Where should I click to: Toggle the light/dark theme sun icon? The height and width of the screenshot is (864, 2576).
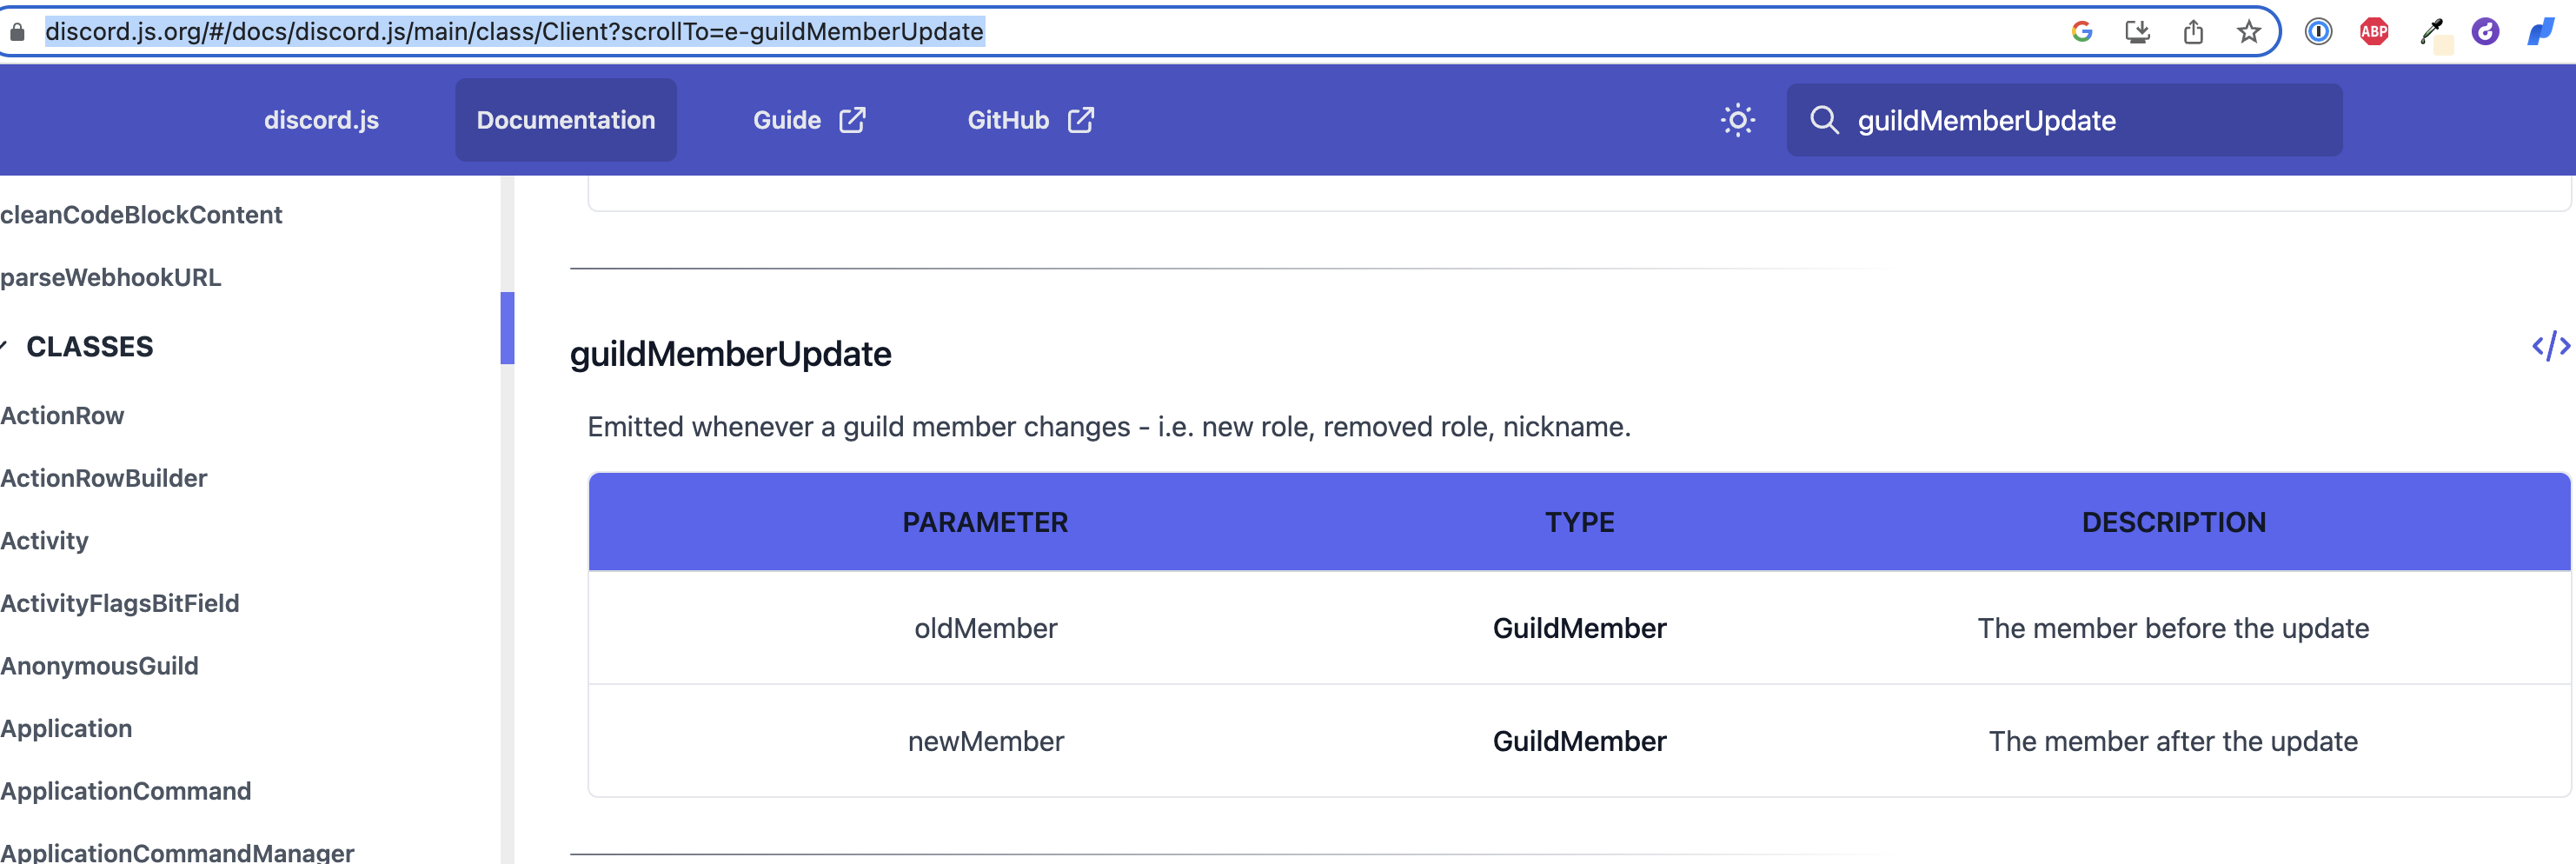pyautogui.click(x=1737, y=120)
